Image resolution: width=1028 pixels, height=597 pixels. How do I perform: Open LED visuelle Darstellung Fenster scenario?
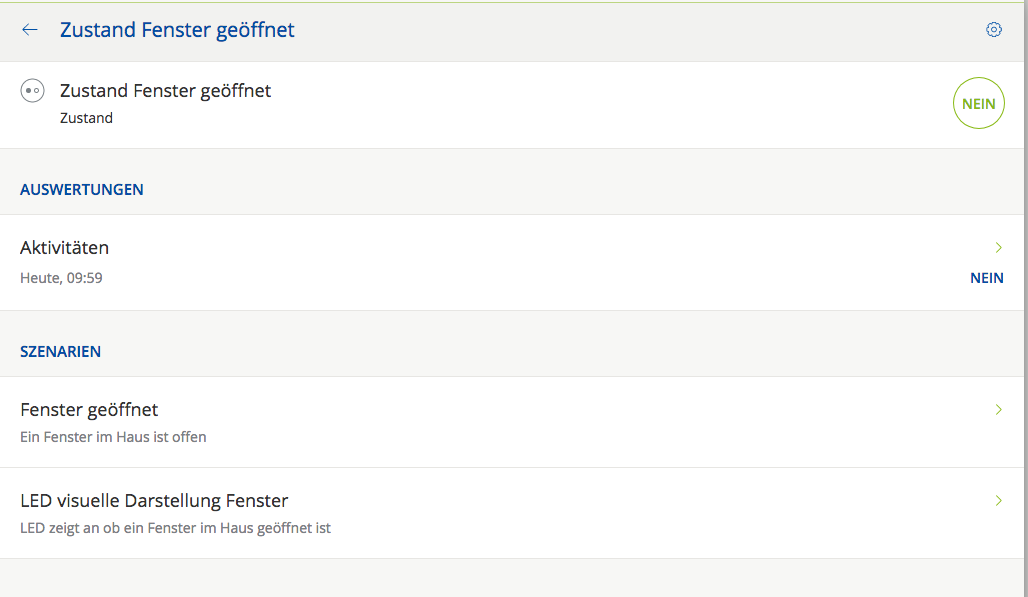[x=154, y=501]
